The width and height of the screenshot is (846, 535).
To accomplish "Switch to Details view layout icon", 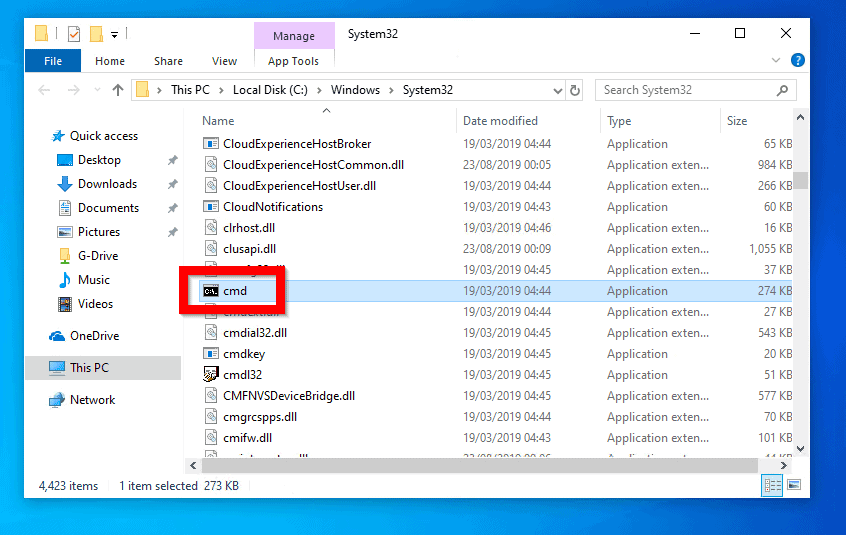I will point(772,486).
